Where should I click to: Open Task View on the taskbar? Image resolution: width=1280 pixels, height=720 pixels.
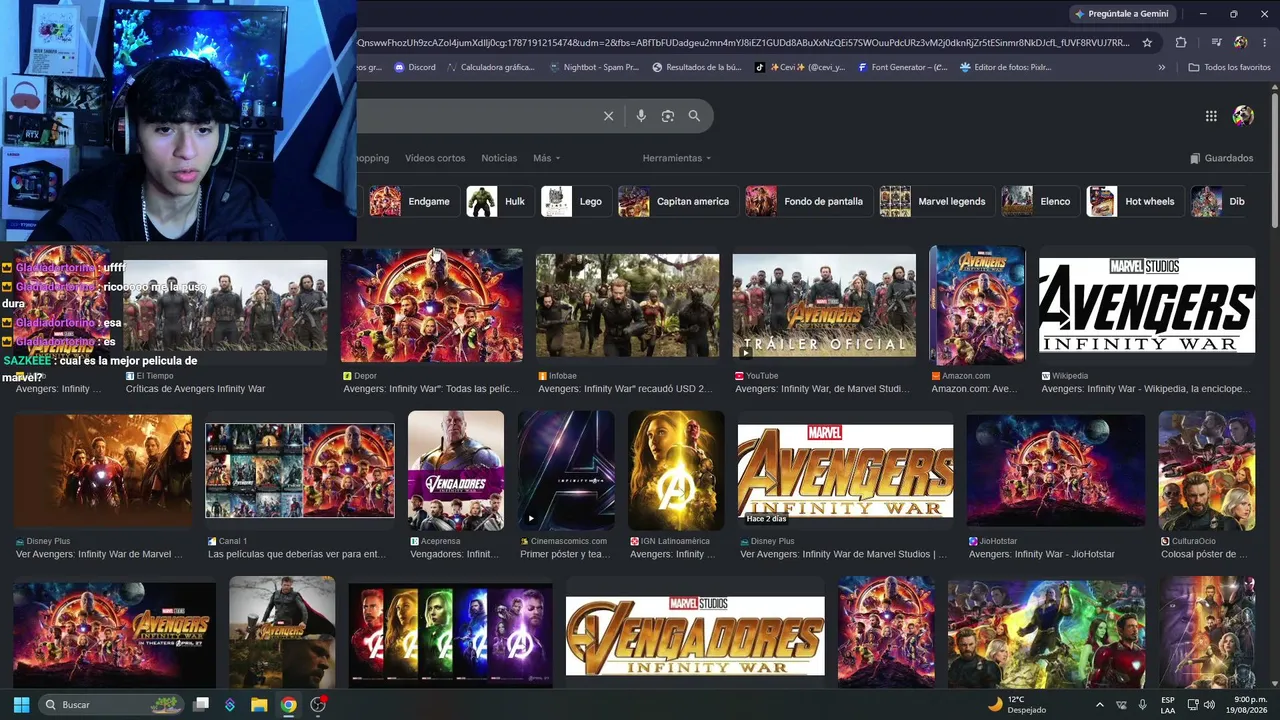[x=201, y=704]
